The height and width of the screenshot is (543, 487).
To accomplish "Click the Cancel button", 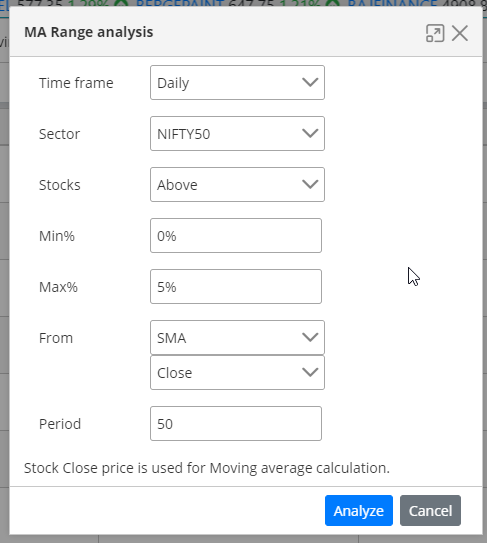I will (431, 510).
